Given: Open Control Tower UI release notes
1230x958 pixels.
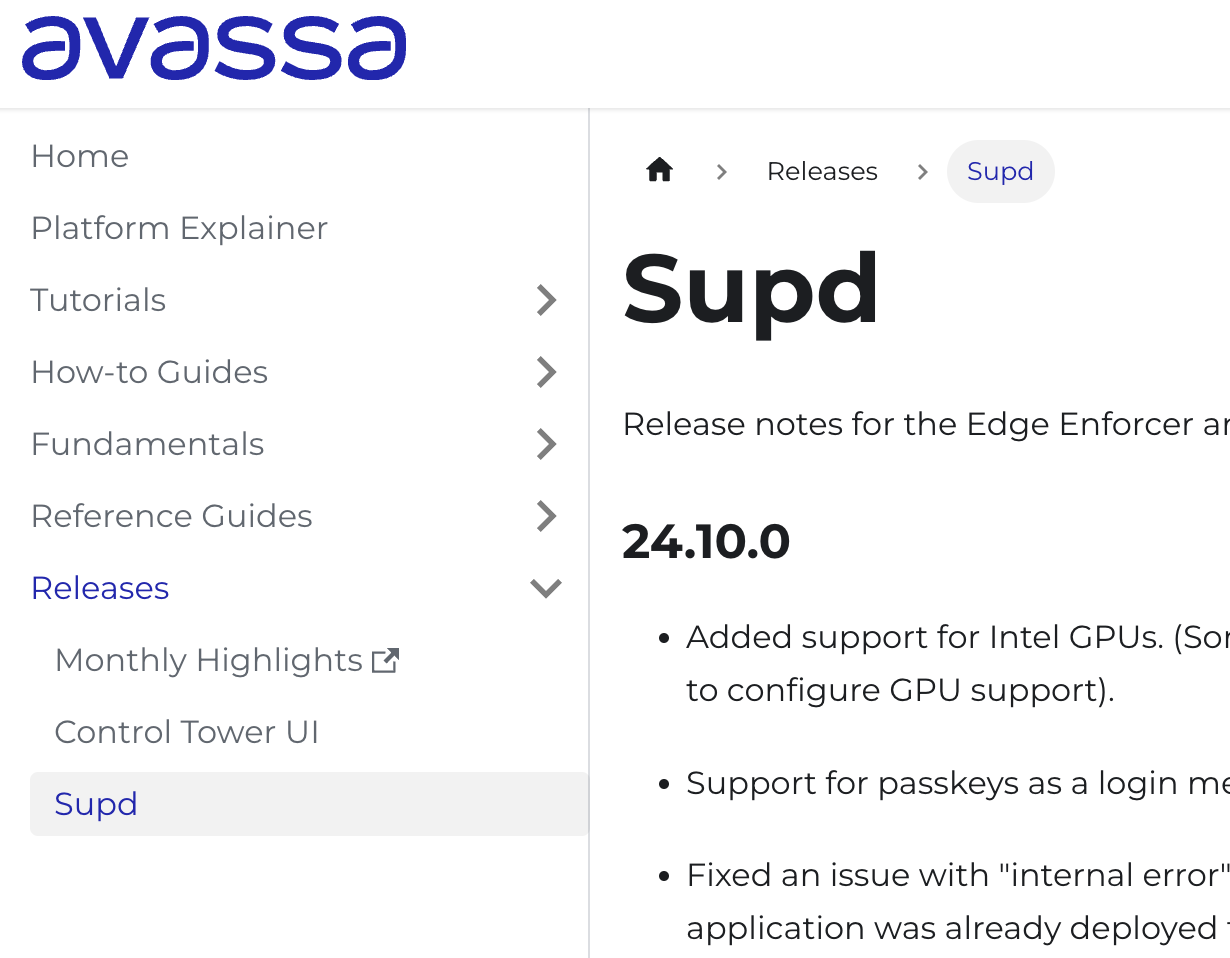Looking at the screenshot, I should [186, 732].
